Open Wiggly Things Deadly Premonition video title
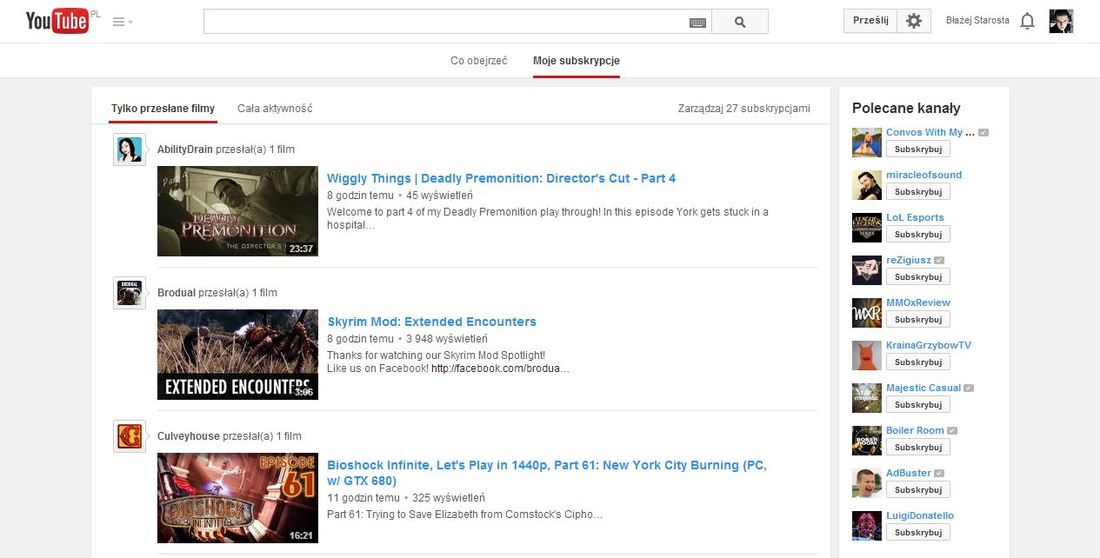 point(501,178)
